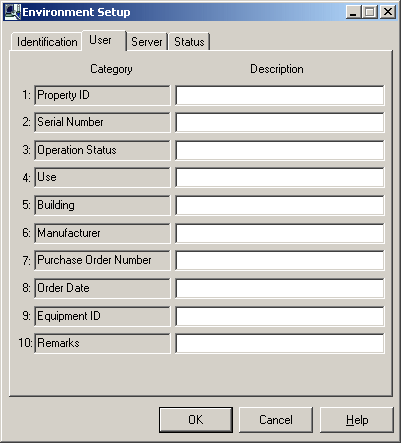Open the Server tab

(x=147, y=42)
